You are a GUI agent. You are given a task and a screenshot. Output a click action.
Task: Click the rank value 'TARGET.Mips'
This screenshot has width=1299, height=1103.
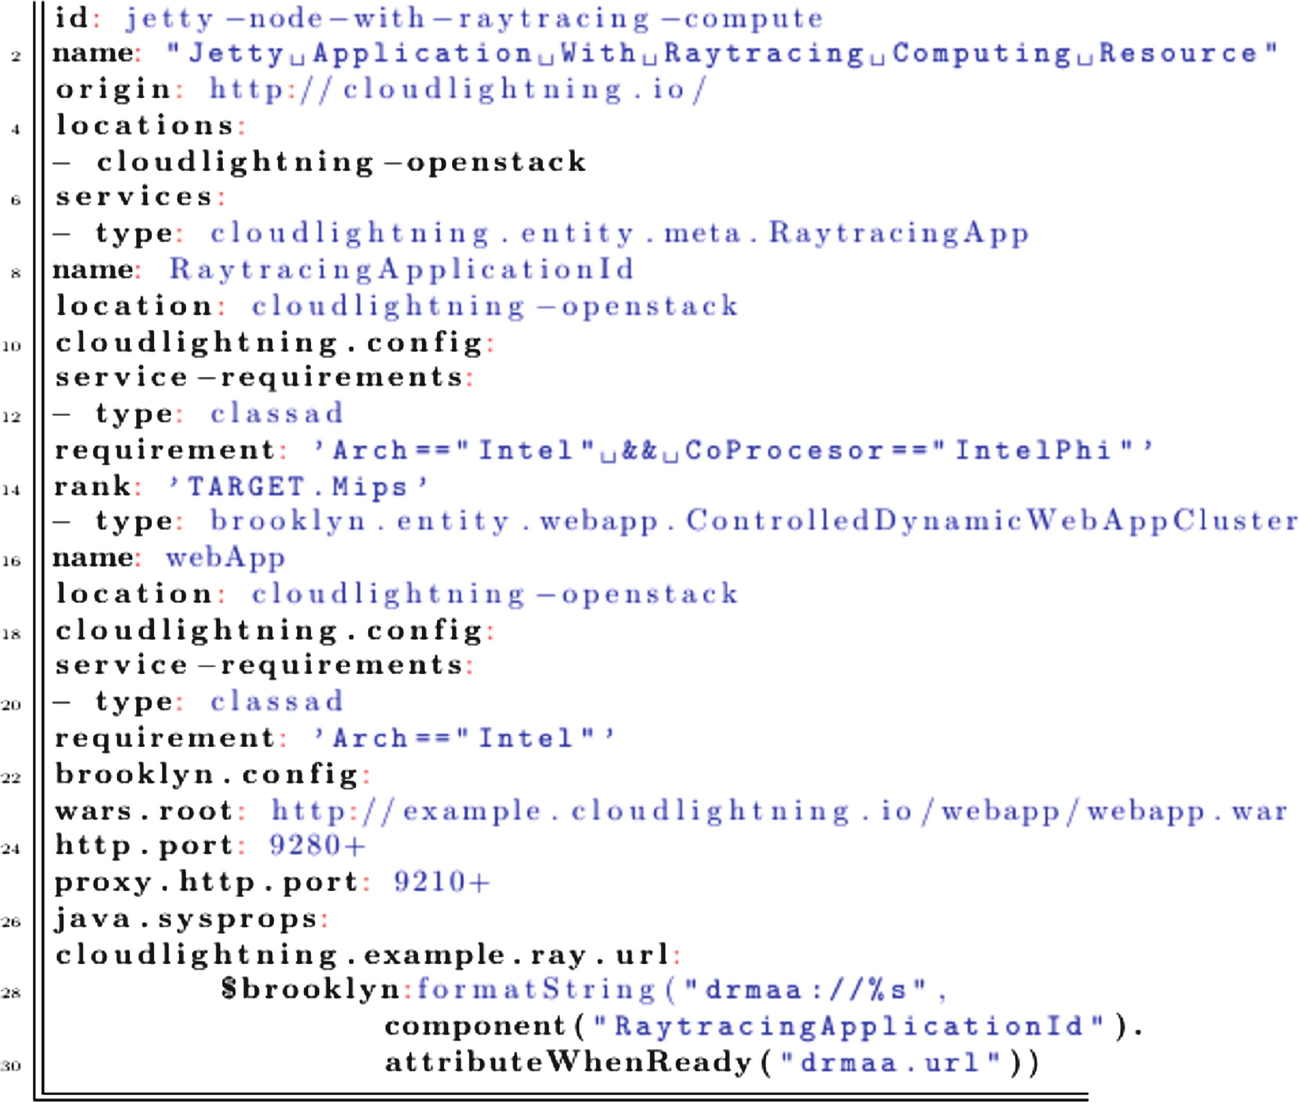(x=299, y=487)
